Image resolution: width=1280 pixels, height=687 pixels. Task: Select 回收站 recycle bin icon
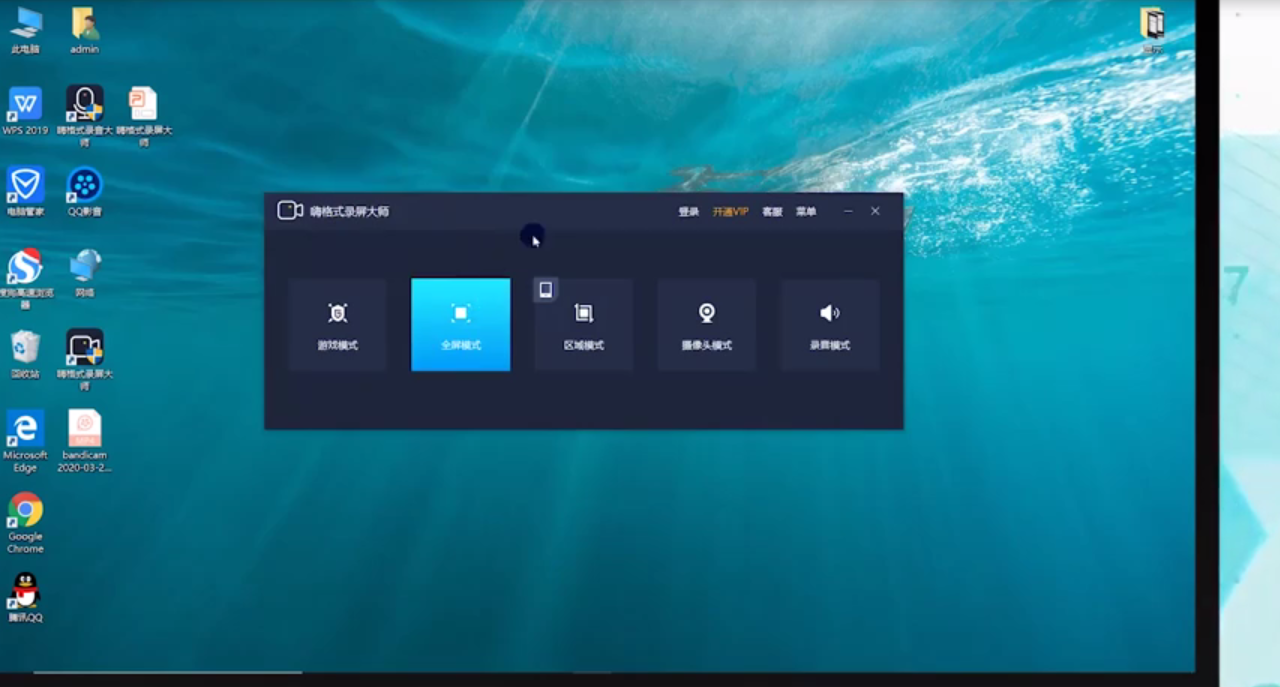coord(25,354)
